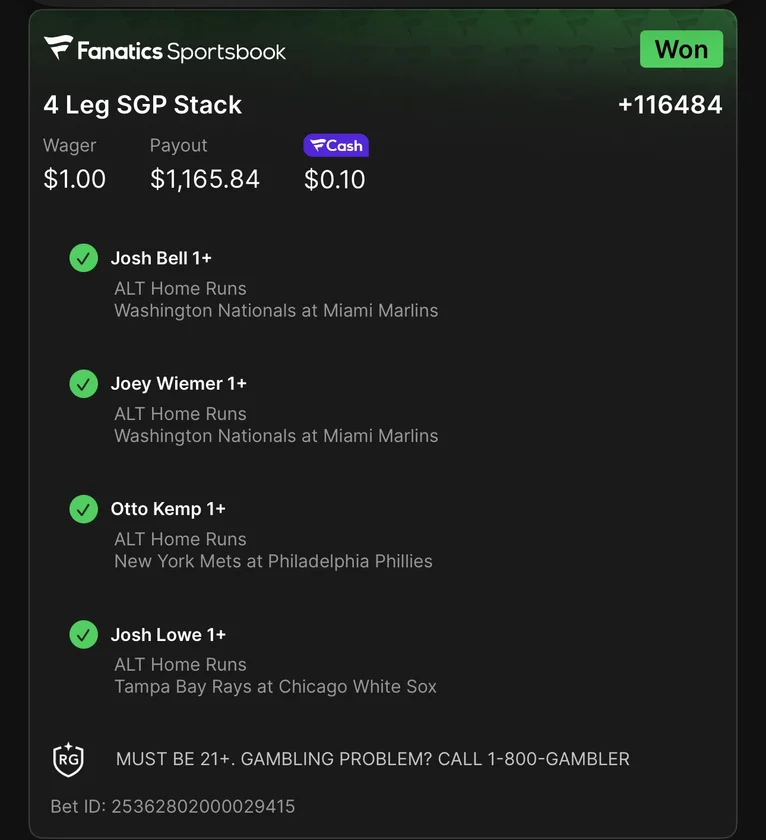This screenshot has width=766, height=840.
Task: Click the green check beside Otto Kemp
Action: coord(83,509)
